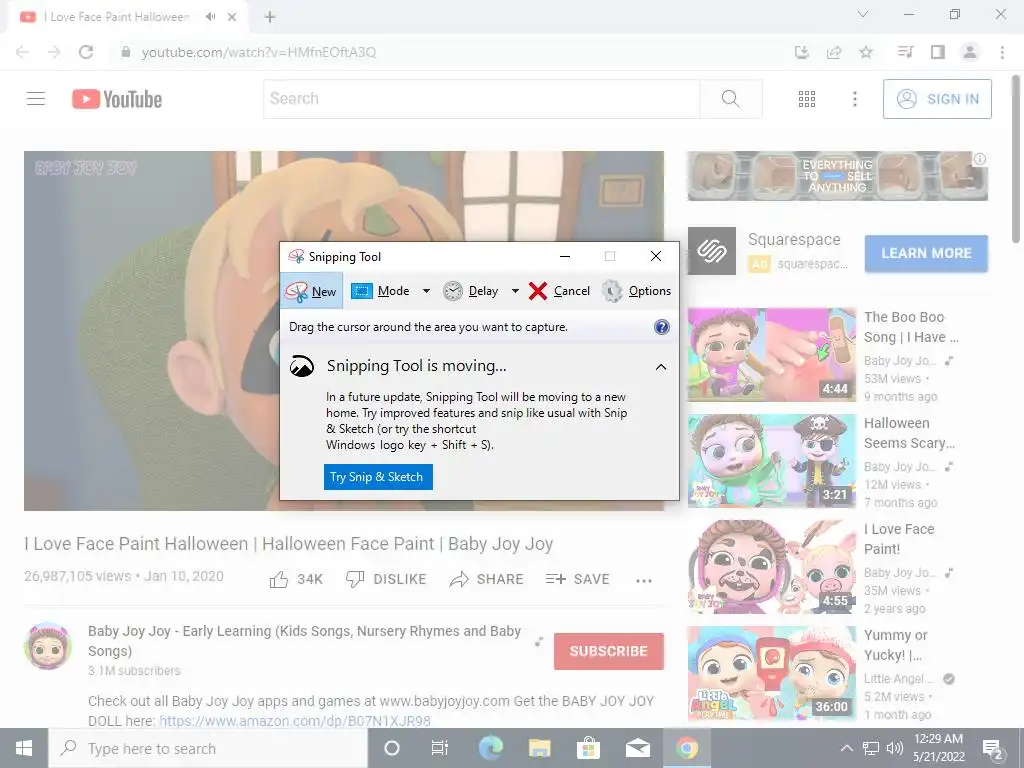The height and width of the screenshot is (768, 1024).
Task: Click the ad info icon on banner
Action: coord(980,159)
